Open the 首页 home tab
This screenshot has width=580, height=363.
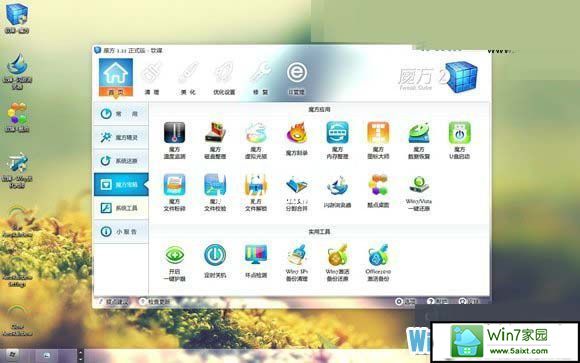point(116,78)
